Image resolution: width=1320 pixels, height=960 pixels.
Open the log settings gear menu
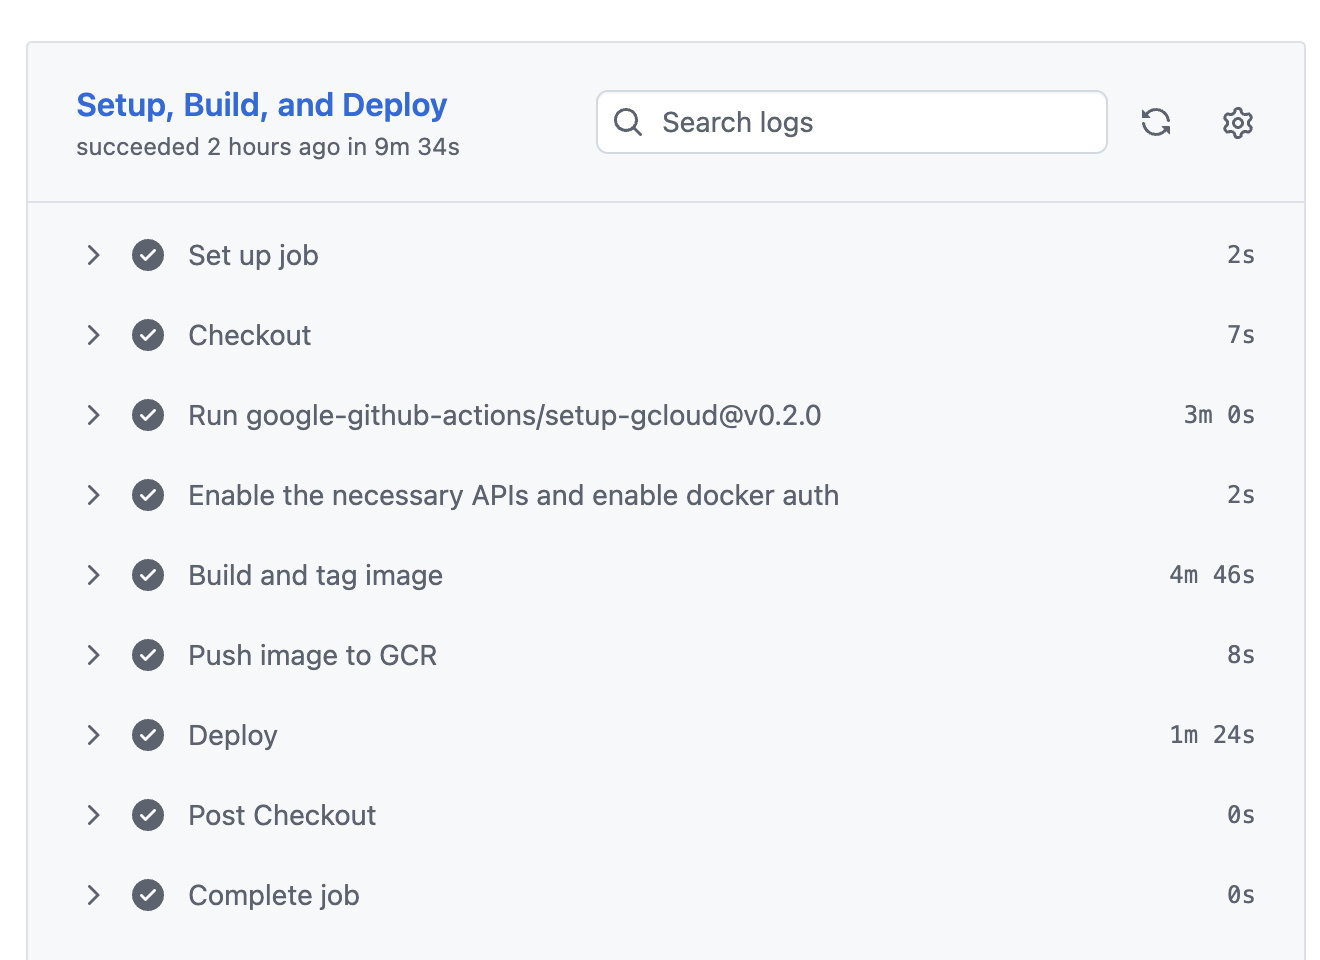[x=1237, y=122]
